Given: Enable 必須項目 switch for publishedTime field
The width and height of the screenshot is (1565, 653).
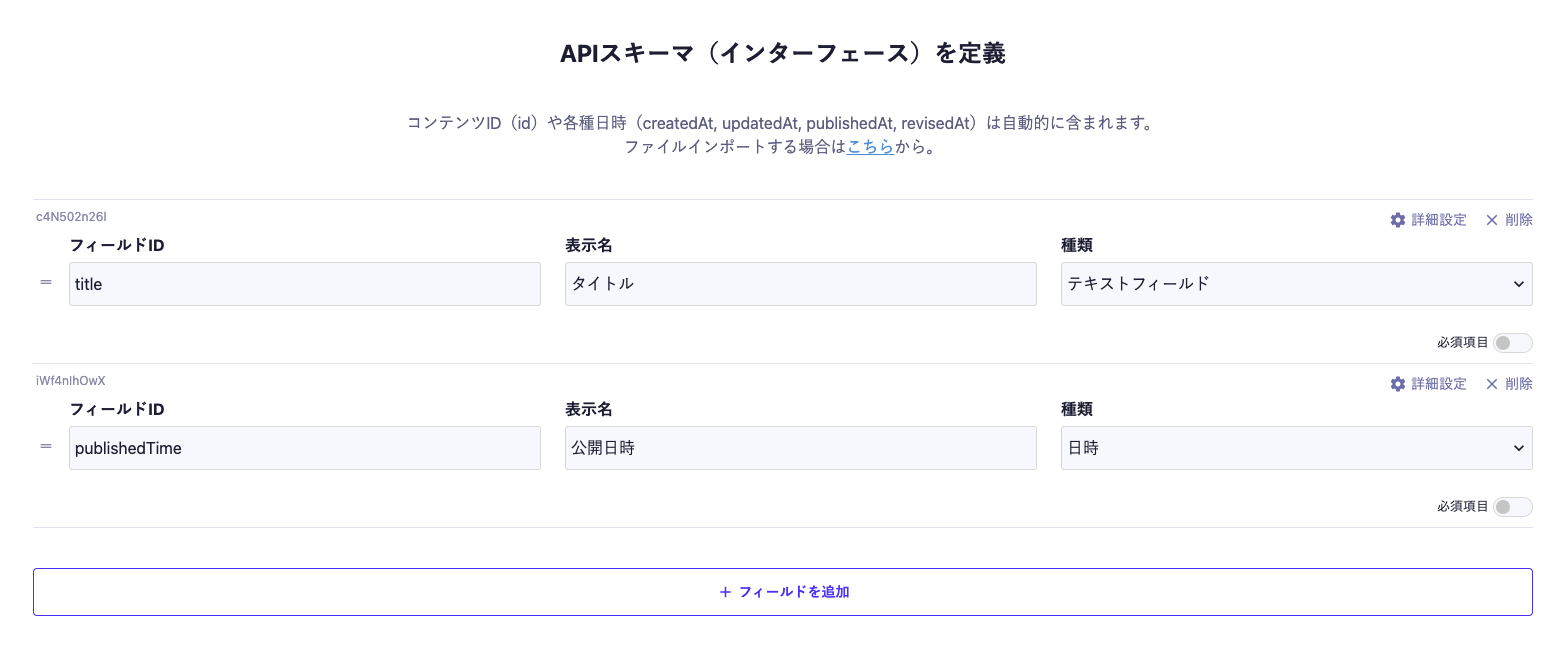Looking at the screenshot, I should click(1511, 507).
